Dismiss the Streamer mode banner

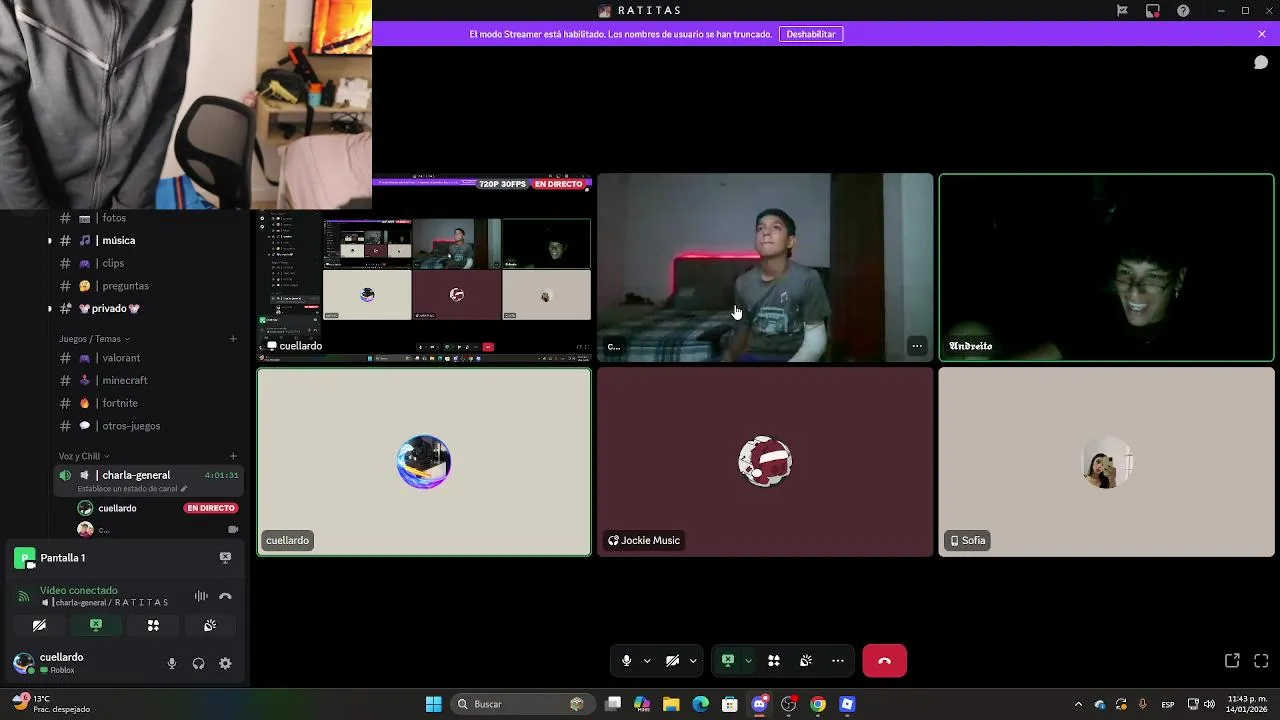pos(1262,34)
